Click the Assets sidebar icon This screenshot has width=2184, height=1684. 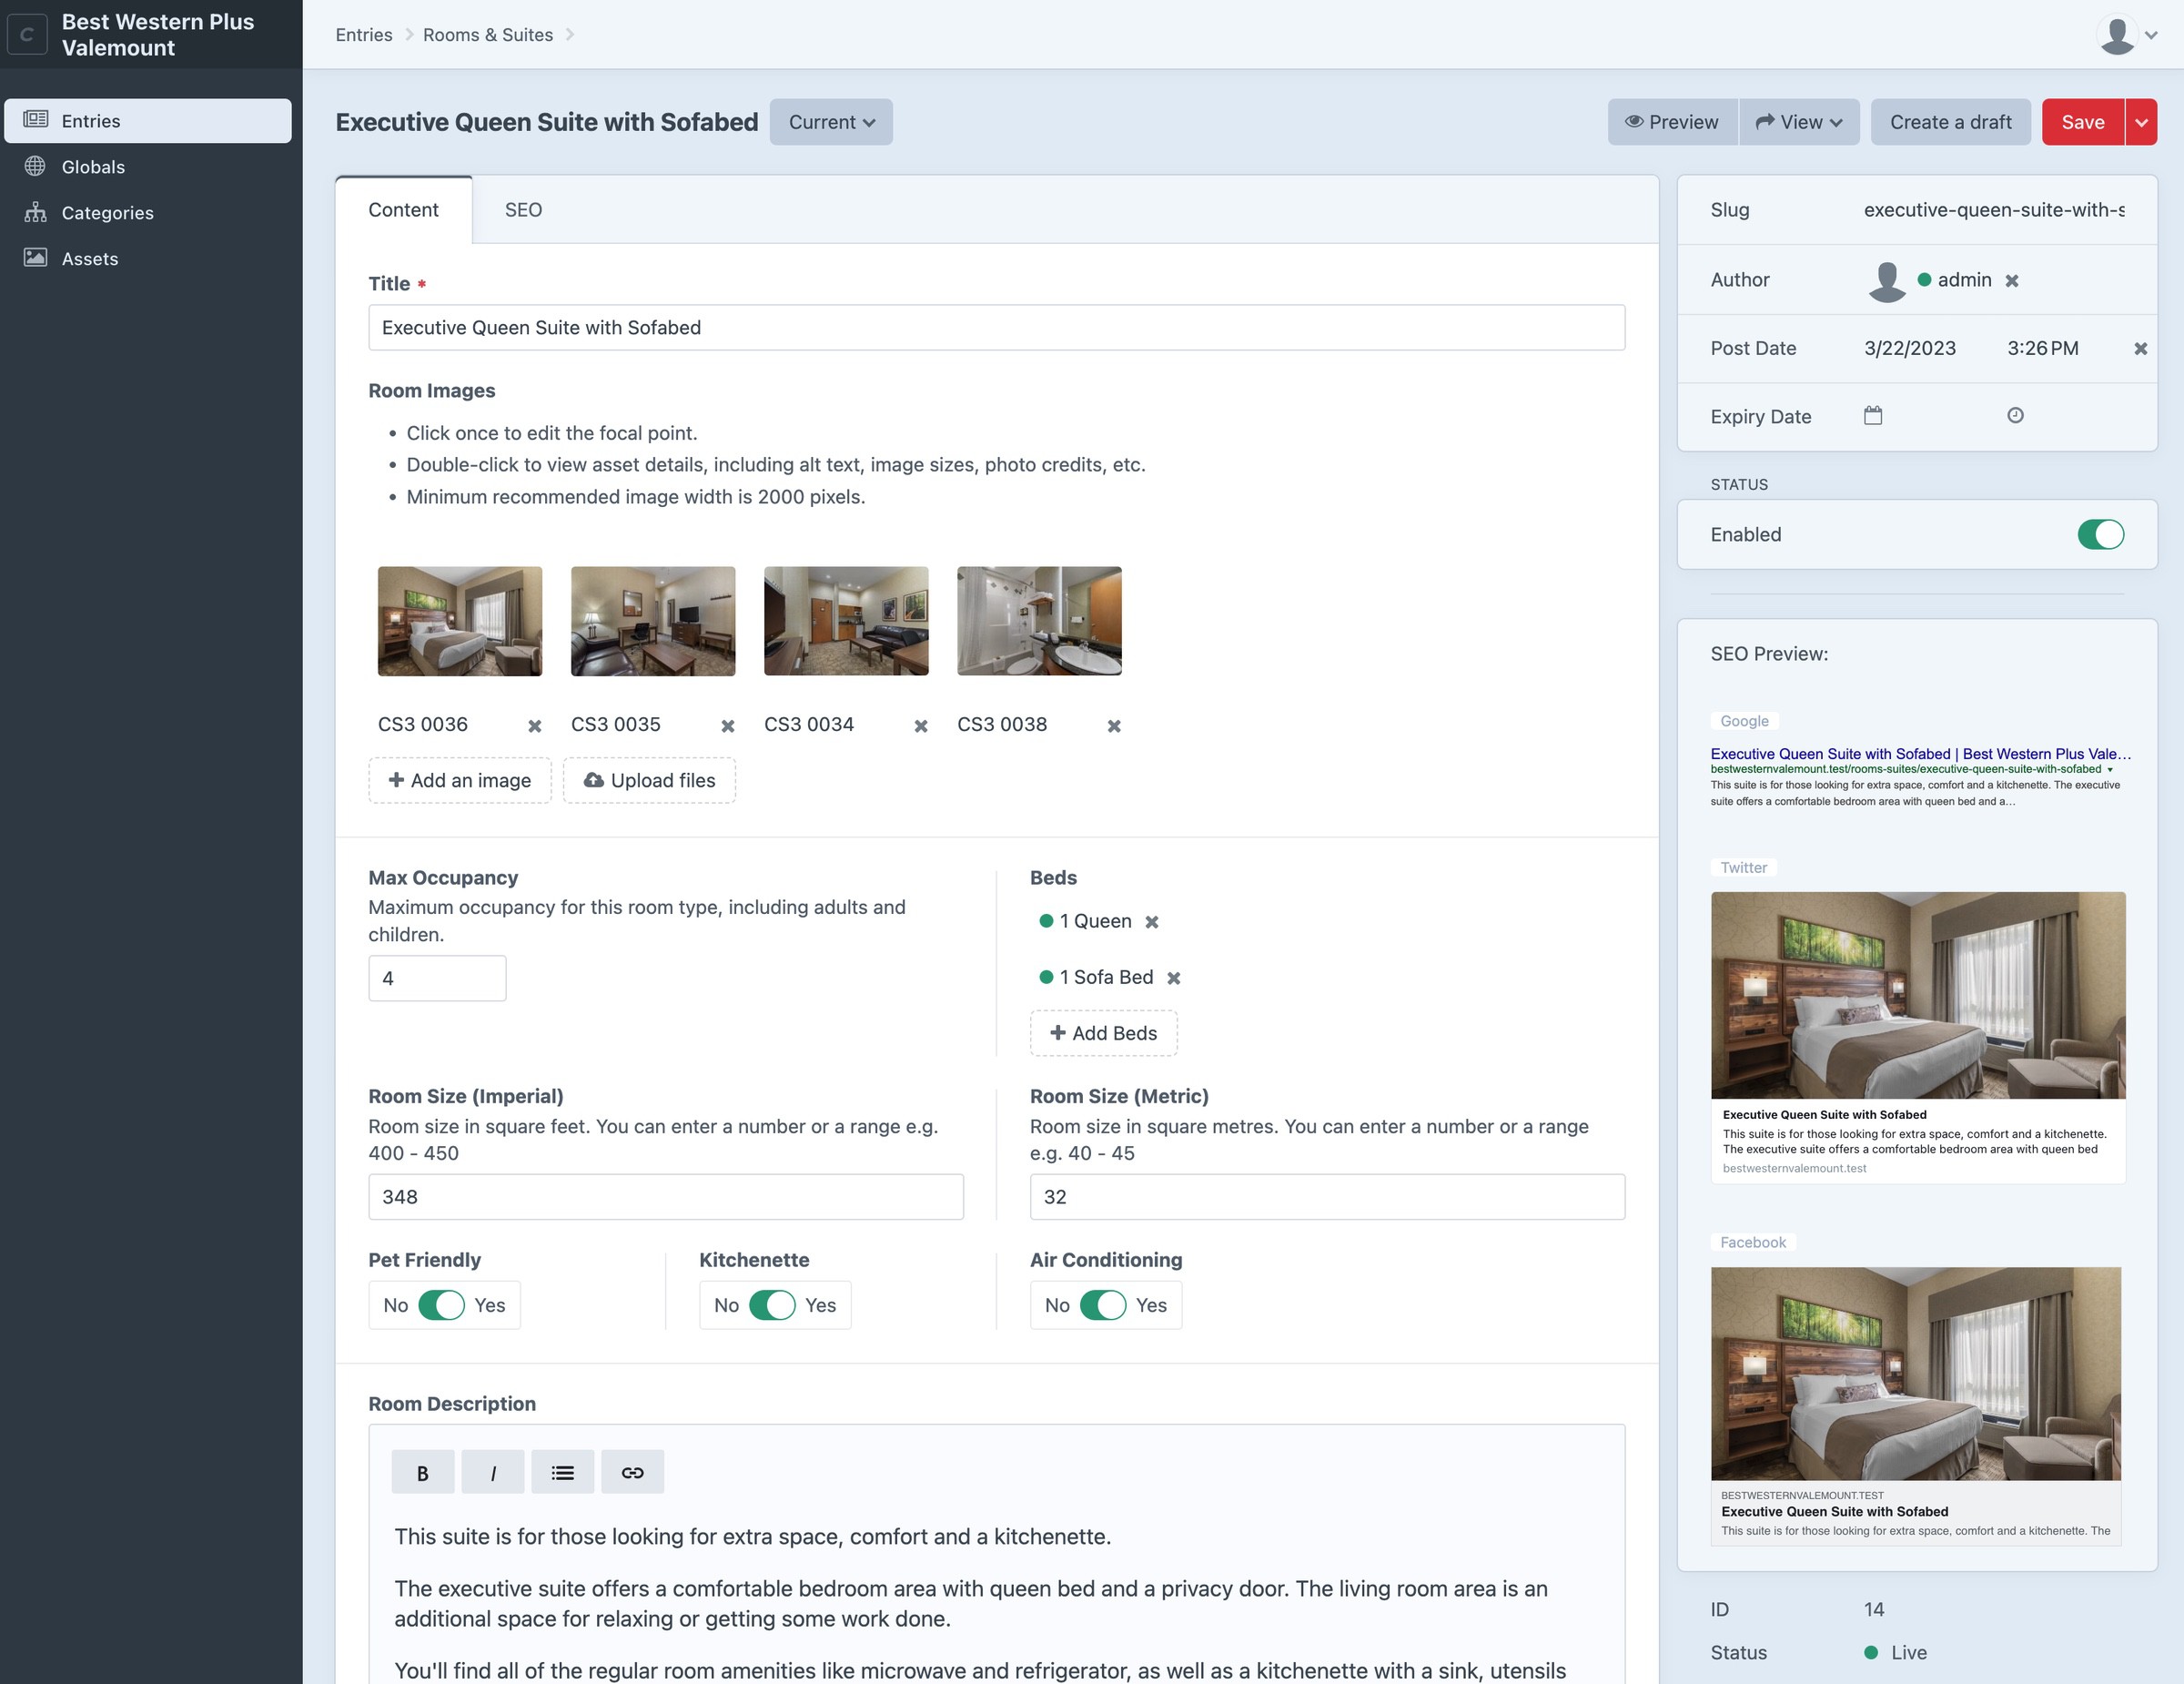click(x=35, y=257)
